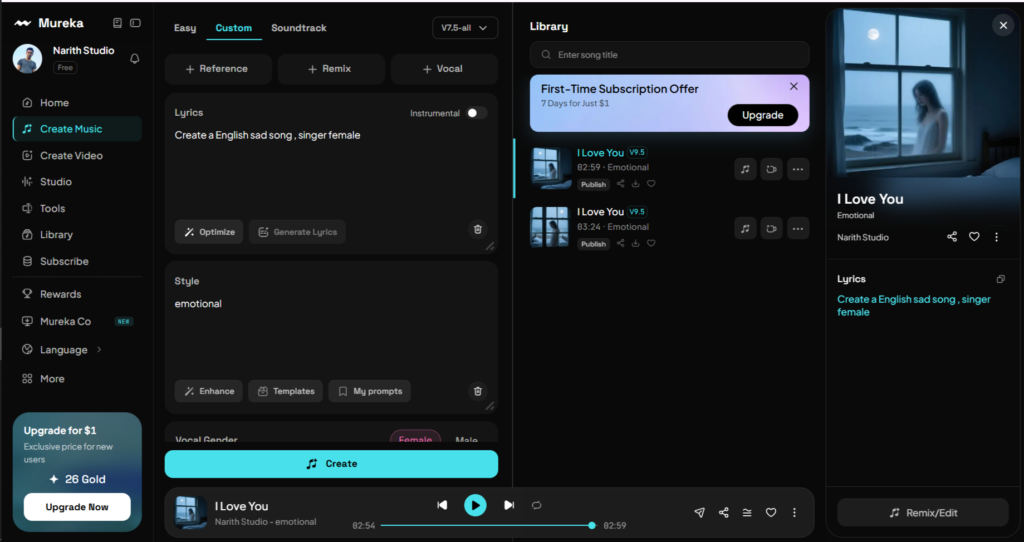This screenshot has height=542, width=1024.
Task: Skip to the next track
Action: click(x=509, y=505)
